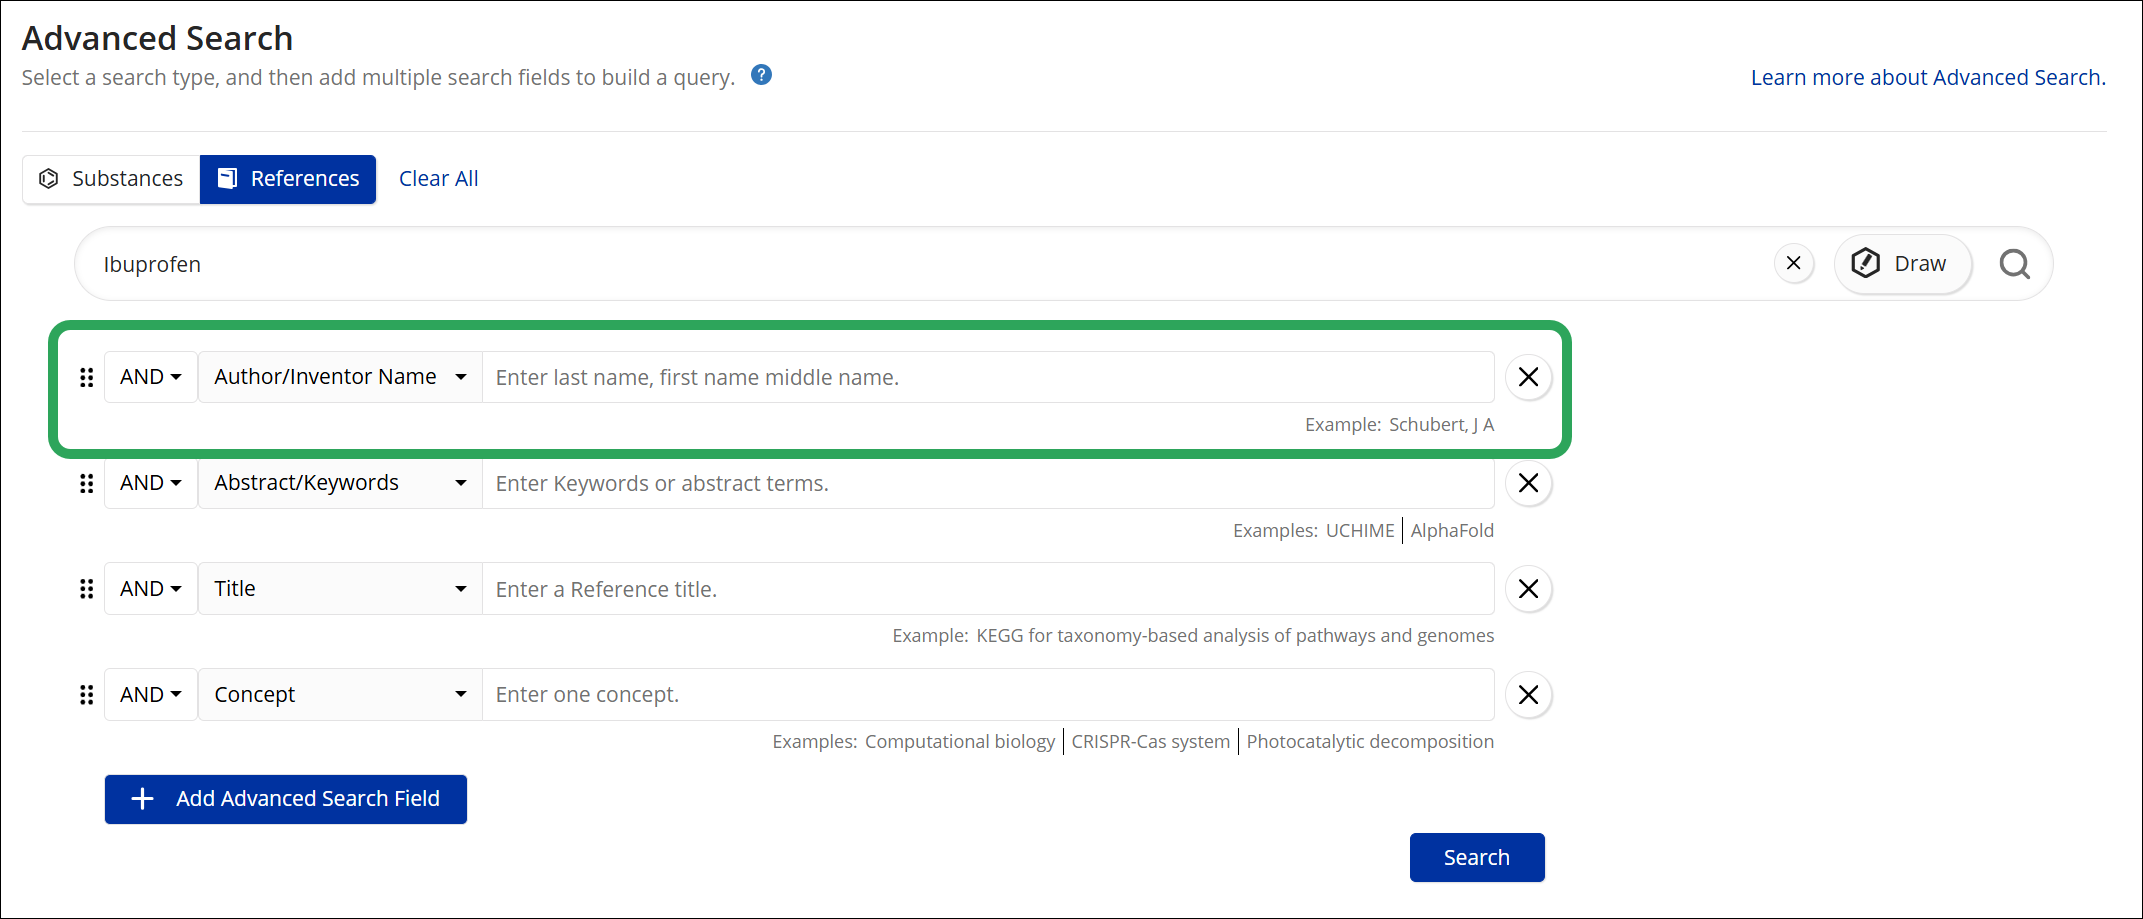Open Learn more about Advanced Search link
Image resolution: width=2143 pixels, height=919 pixels.
click(1928, 78)
